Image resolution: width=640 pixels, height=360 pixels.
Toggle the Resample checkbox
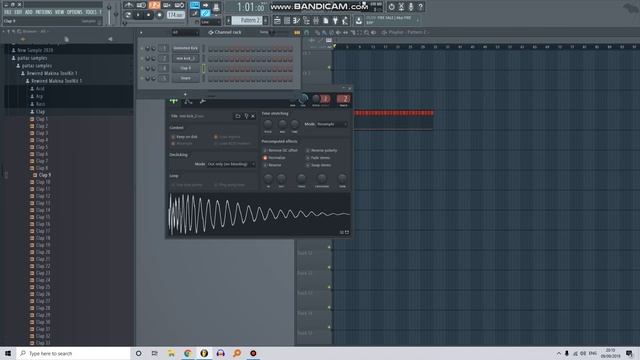(173, 144)
